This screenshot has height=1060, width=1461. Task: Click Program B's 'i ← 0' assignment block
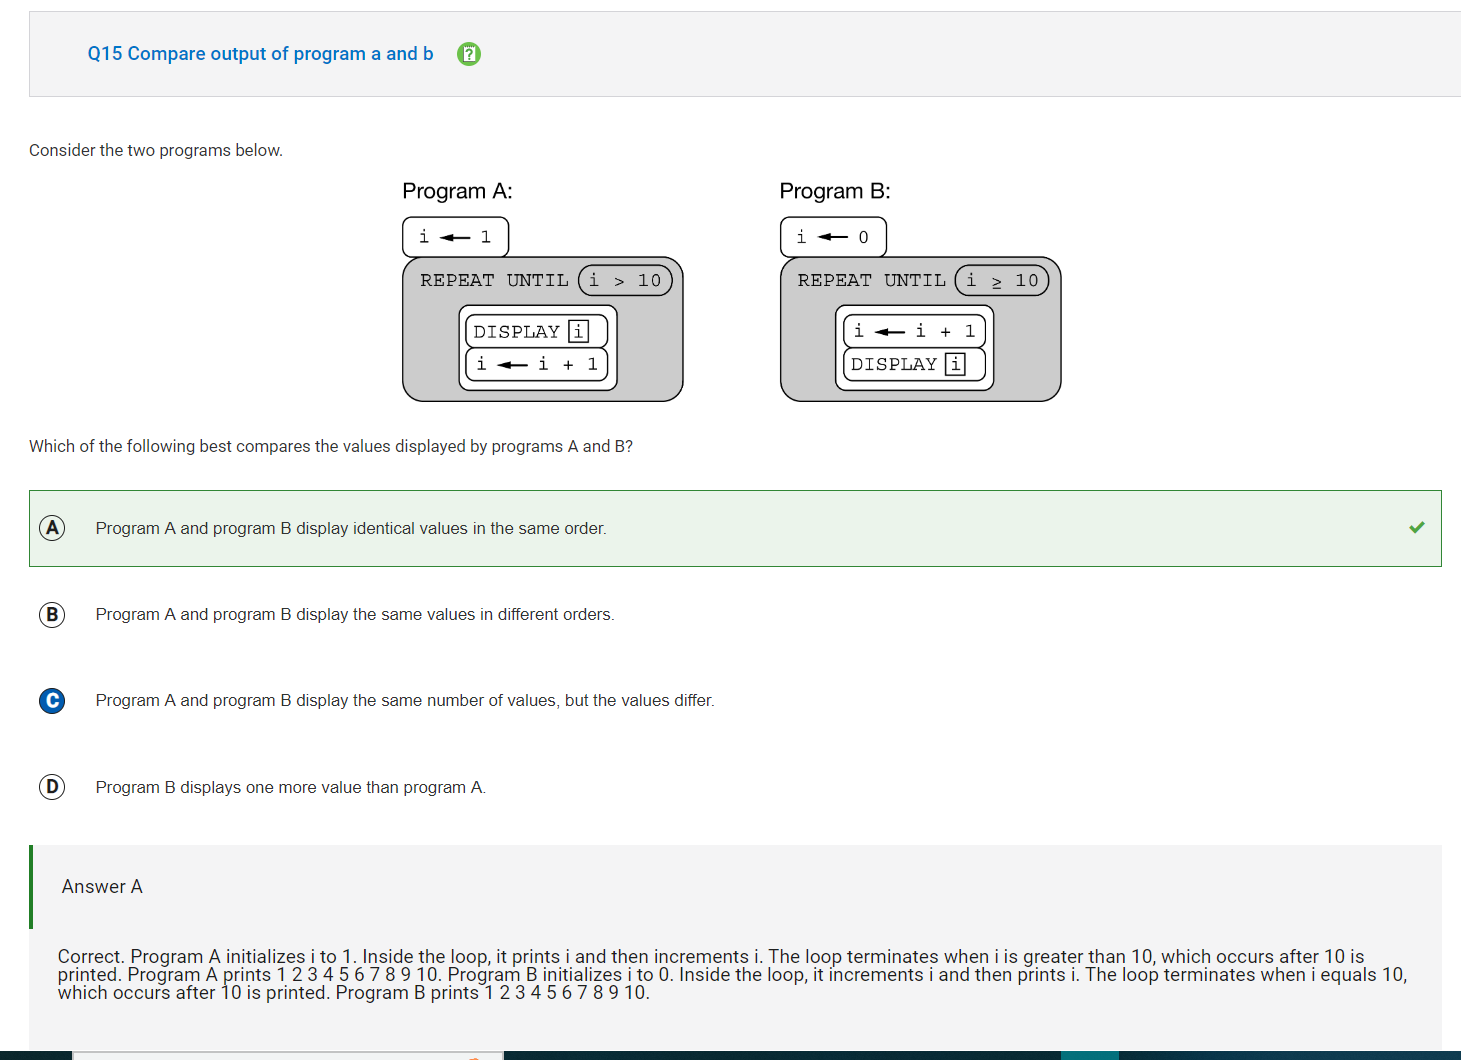833,237
